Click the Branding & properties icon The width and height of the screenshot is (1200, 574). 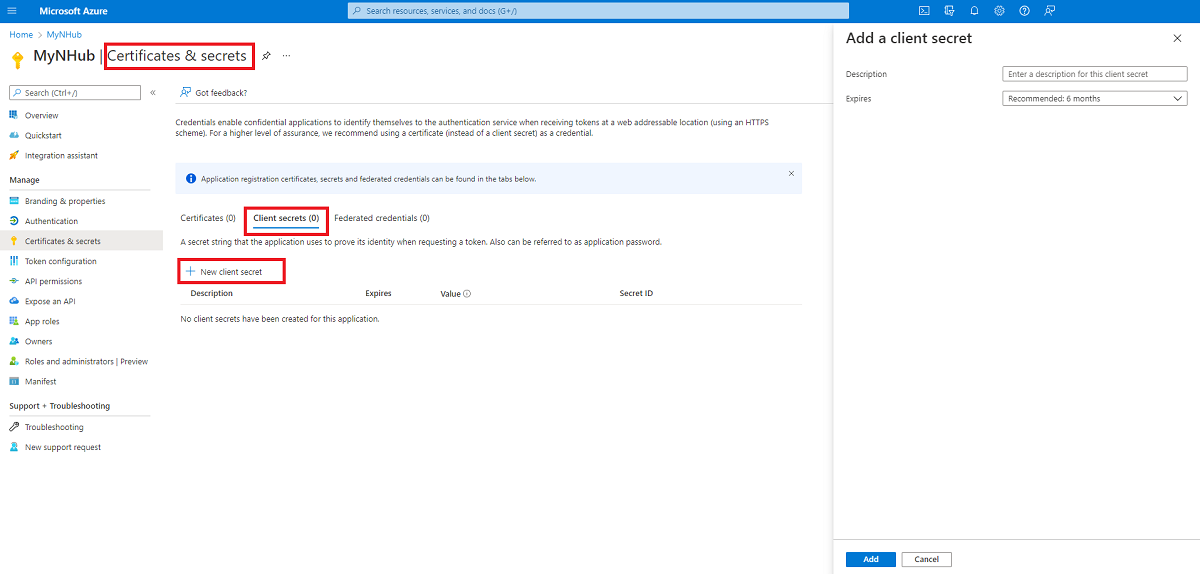(14, 201)
